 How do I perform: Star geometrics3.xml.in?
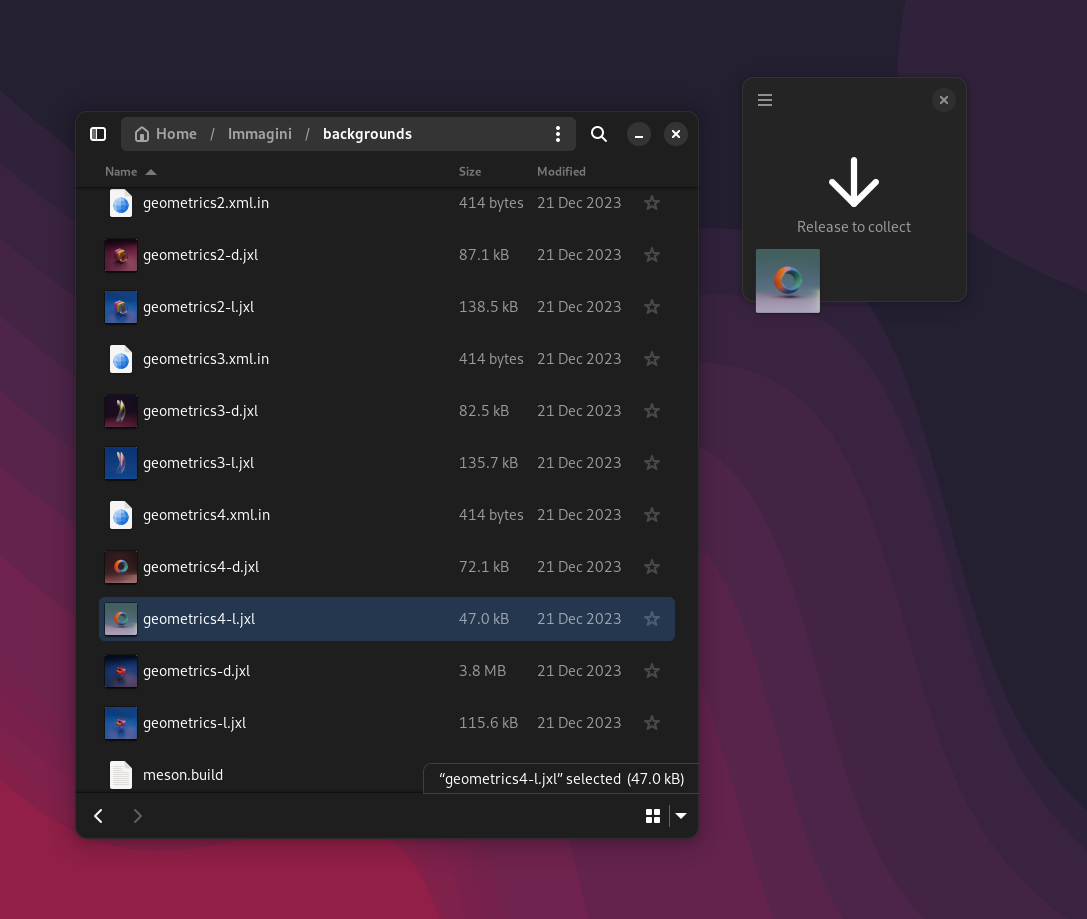point(652,359)
